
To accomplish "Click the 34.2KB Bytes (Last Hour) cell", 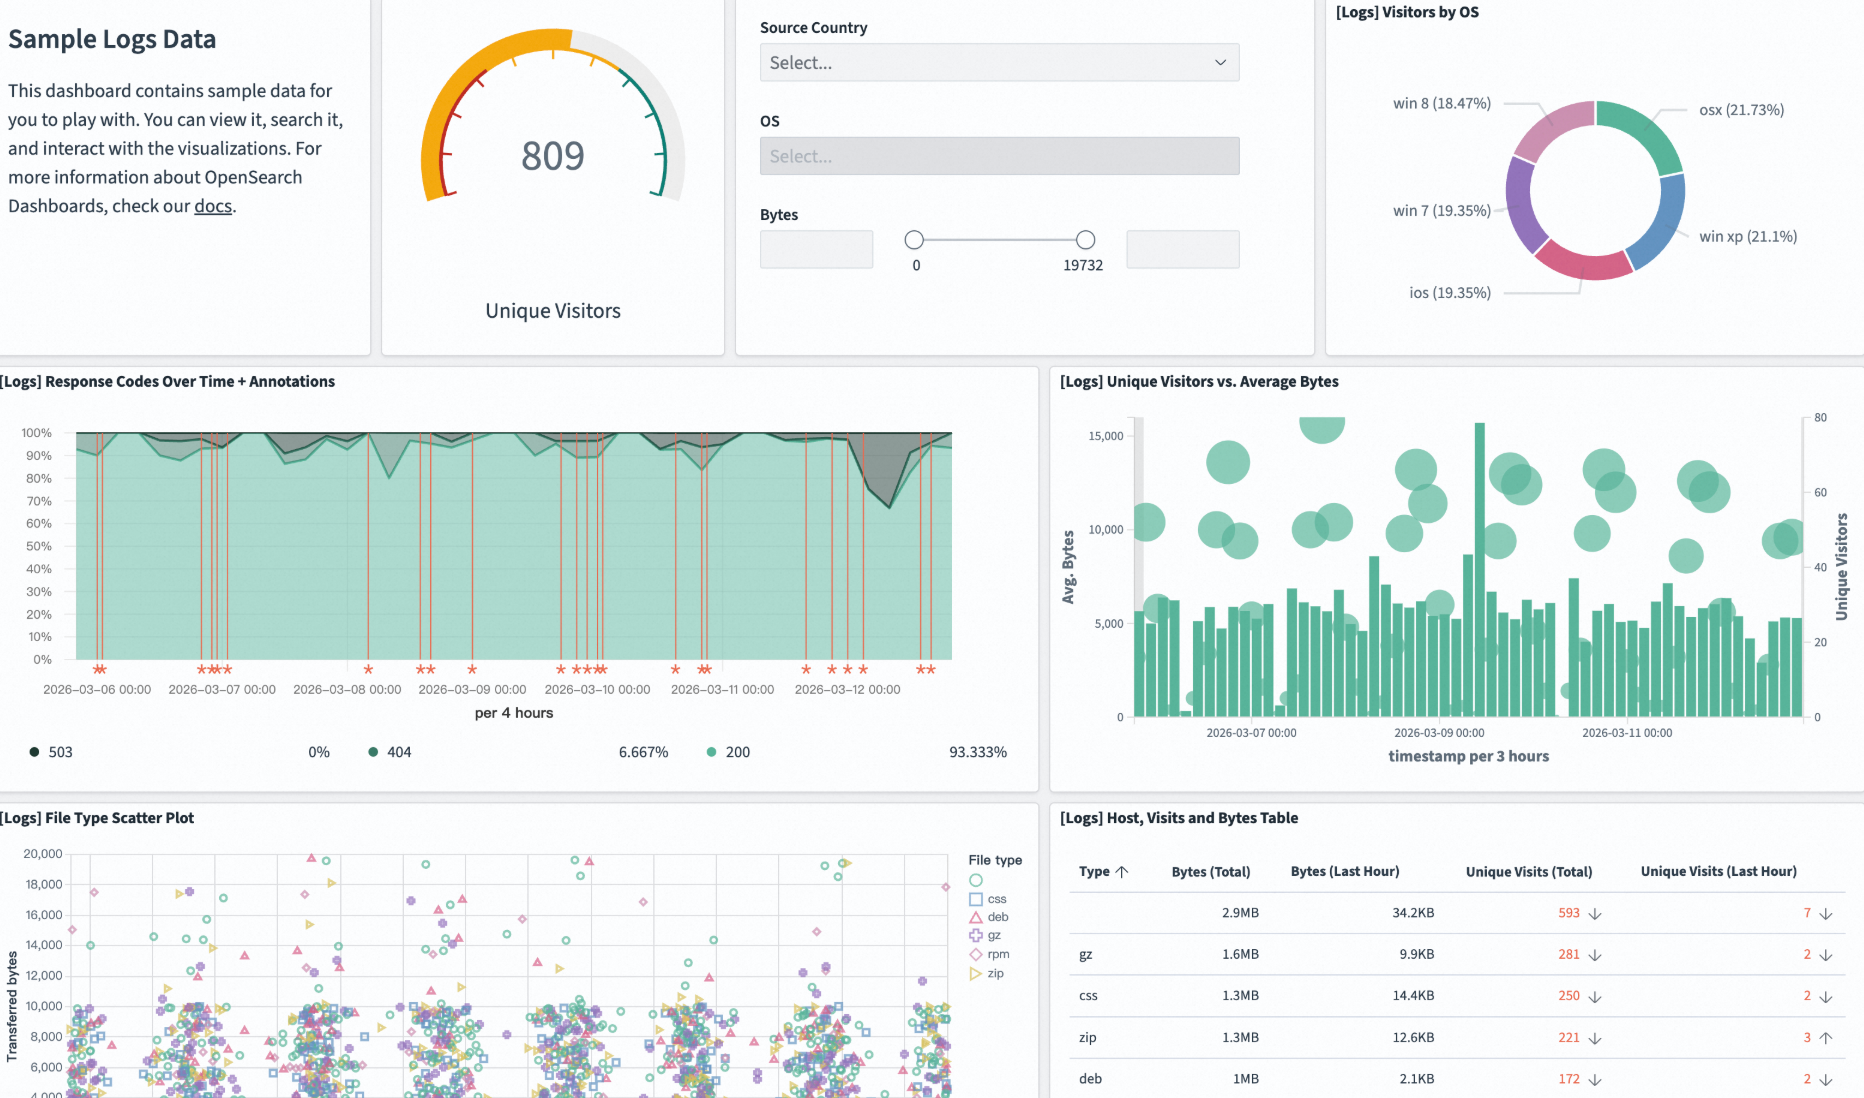I will tap(1413, 913).
